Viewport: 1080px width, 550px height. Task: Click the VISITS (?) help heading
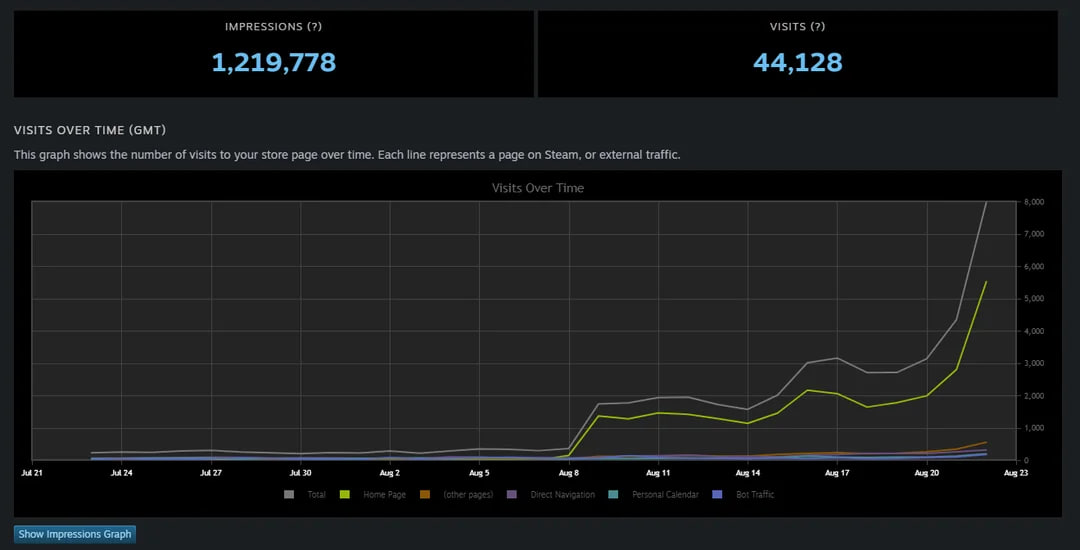click(x=798, y=27)
